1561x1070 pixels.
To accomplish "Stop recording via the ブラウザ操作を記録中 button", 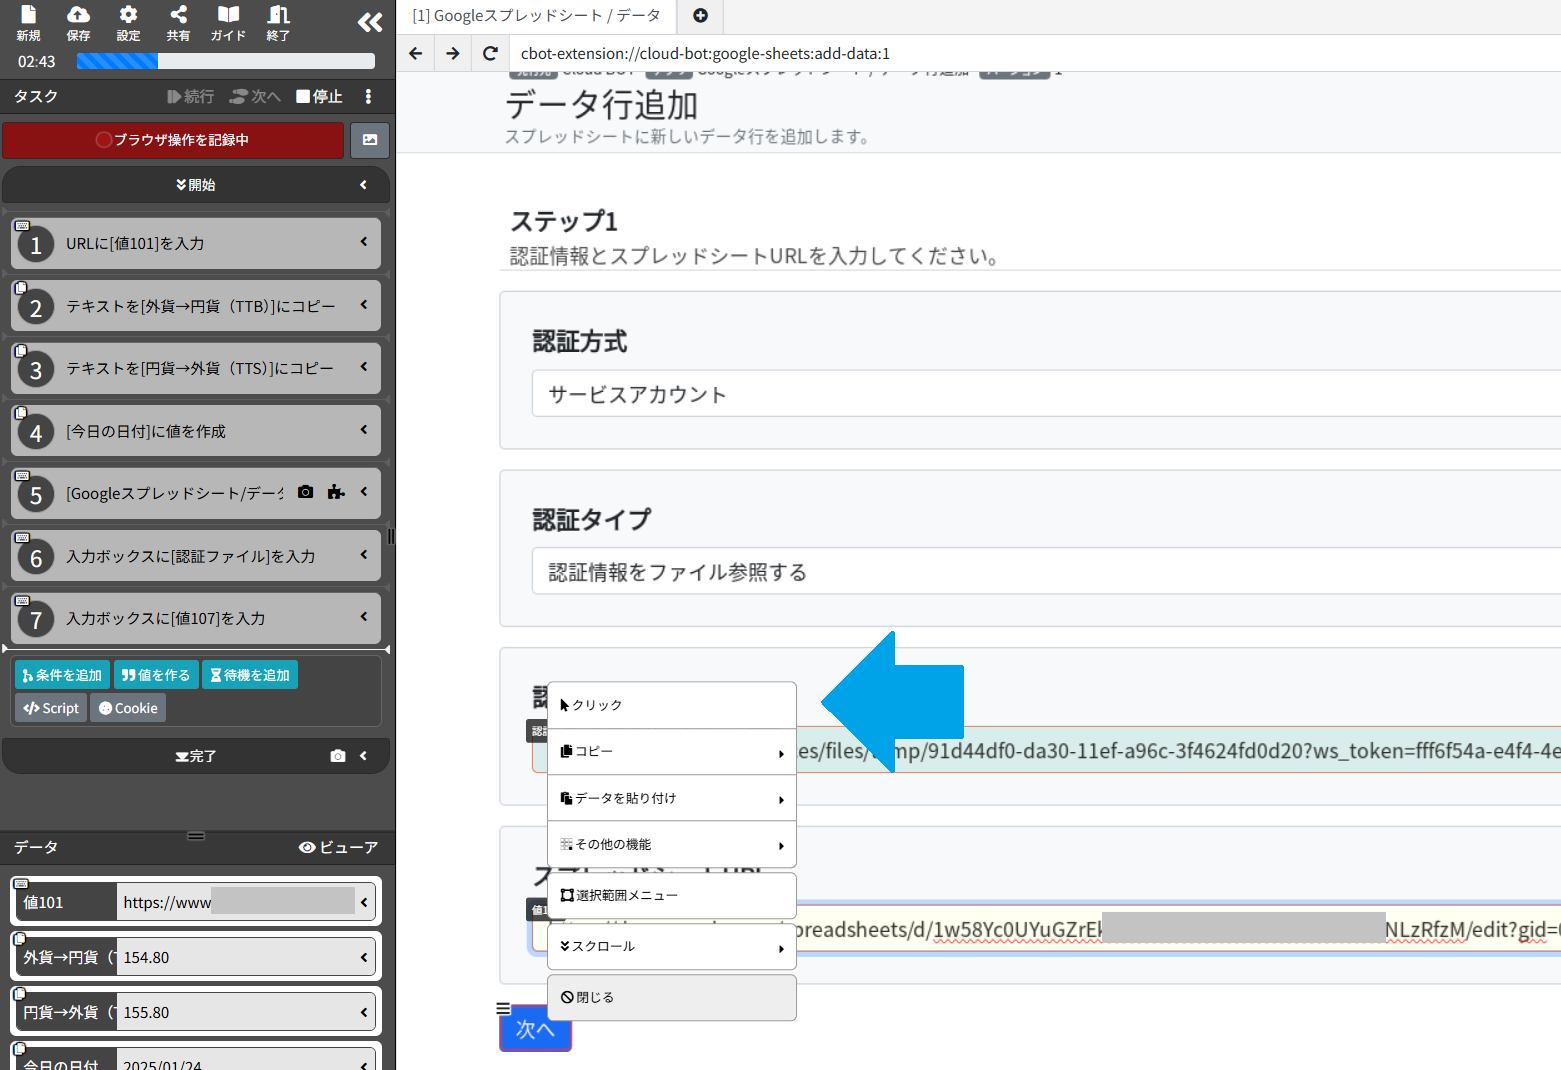I will [x=173, y=140].
